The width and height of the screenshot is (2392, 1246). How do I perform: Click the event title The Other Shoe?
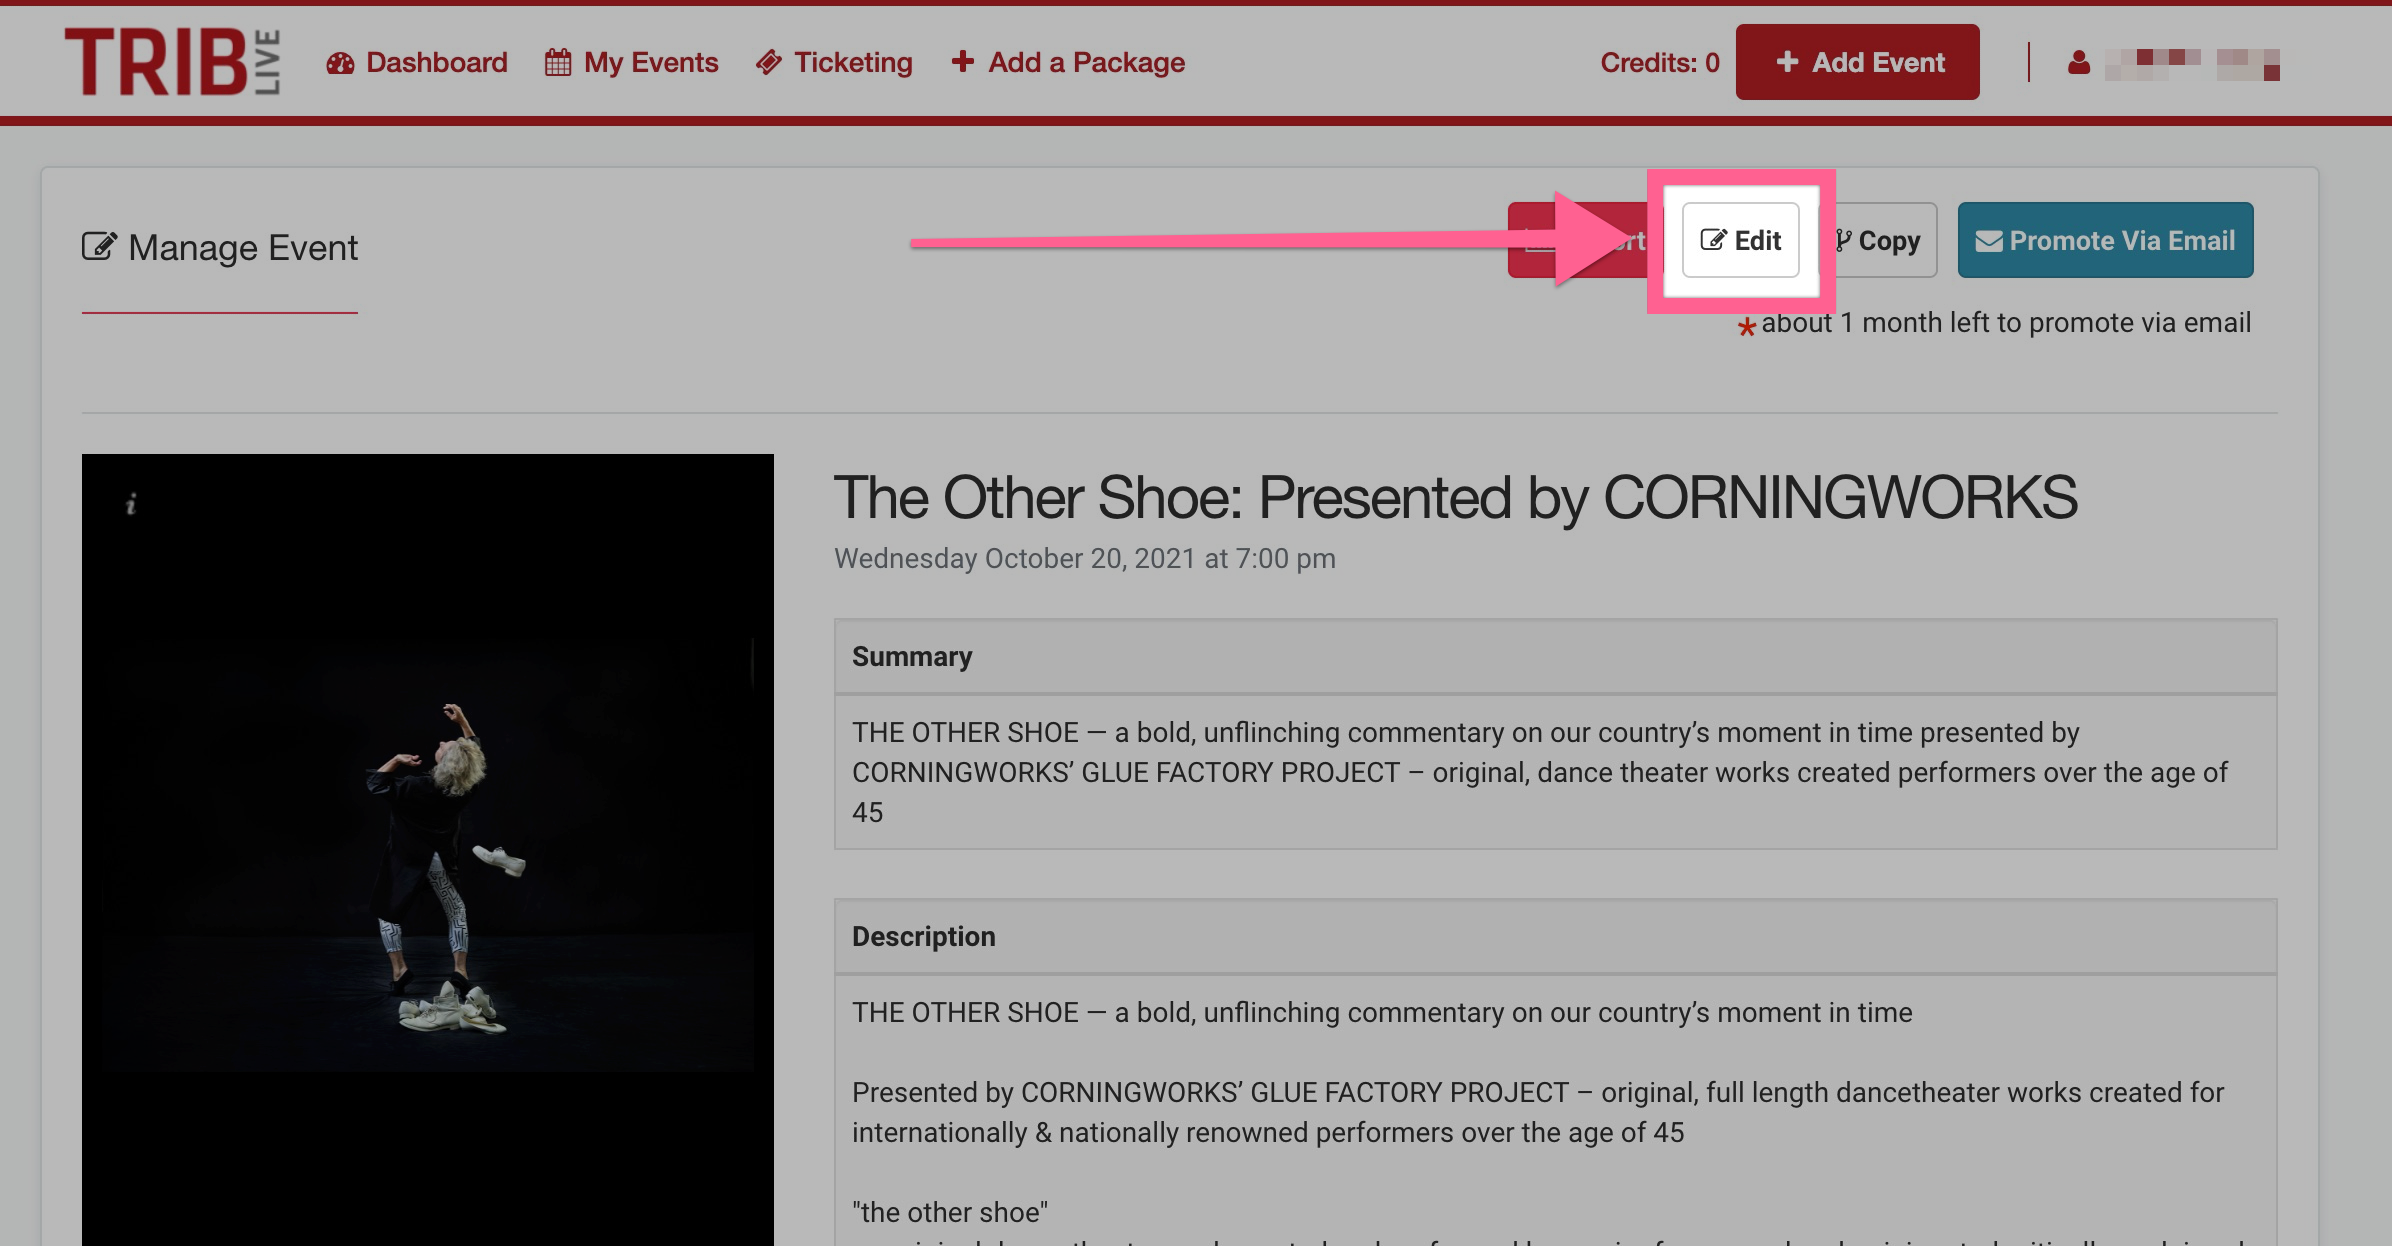[1455, 497]
